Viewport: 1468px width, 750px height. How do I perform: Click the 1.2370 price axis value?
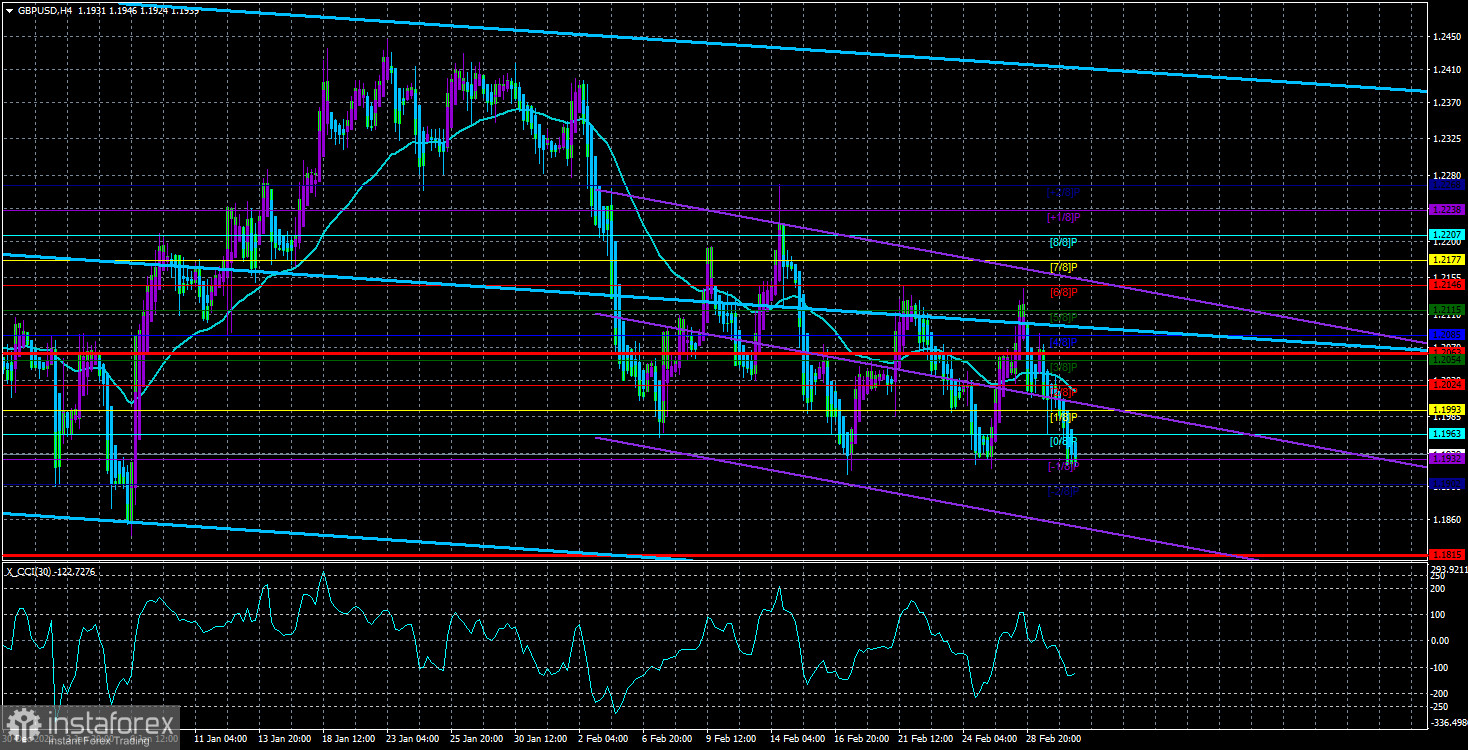(1447, 103)
